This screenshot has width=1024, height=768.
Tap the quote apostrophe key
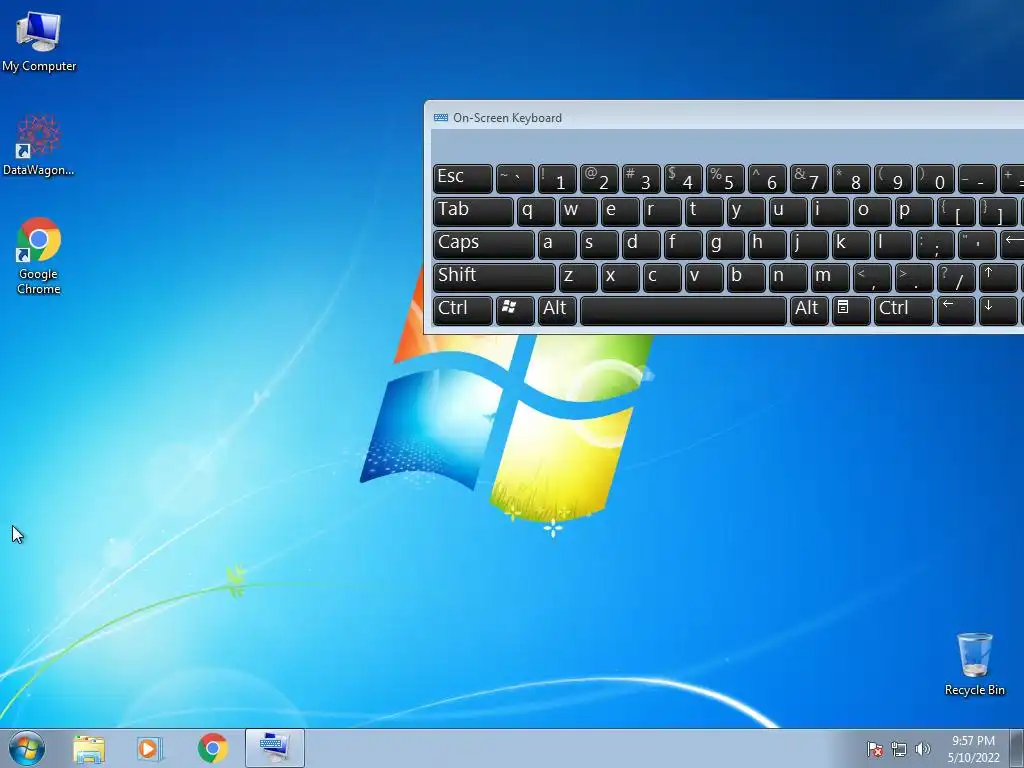[x=976, y=244]
